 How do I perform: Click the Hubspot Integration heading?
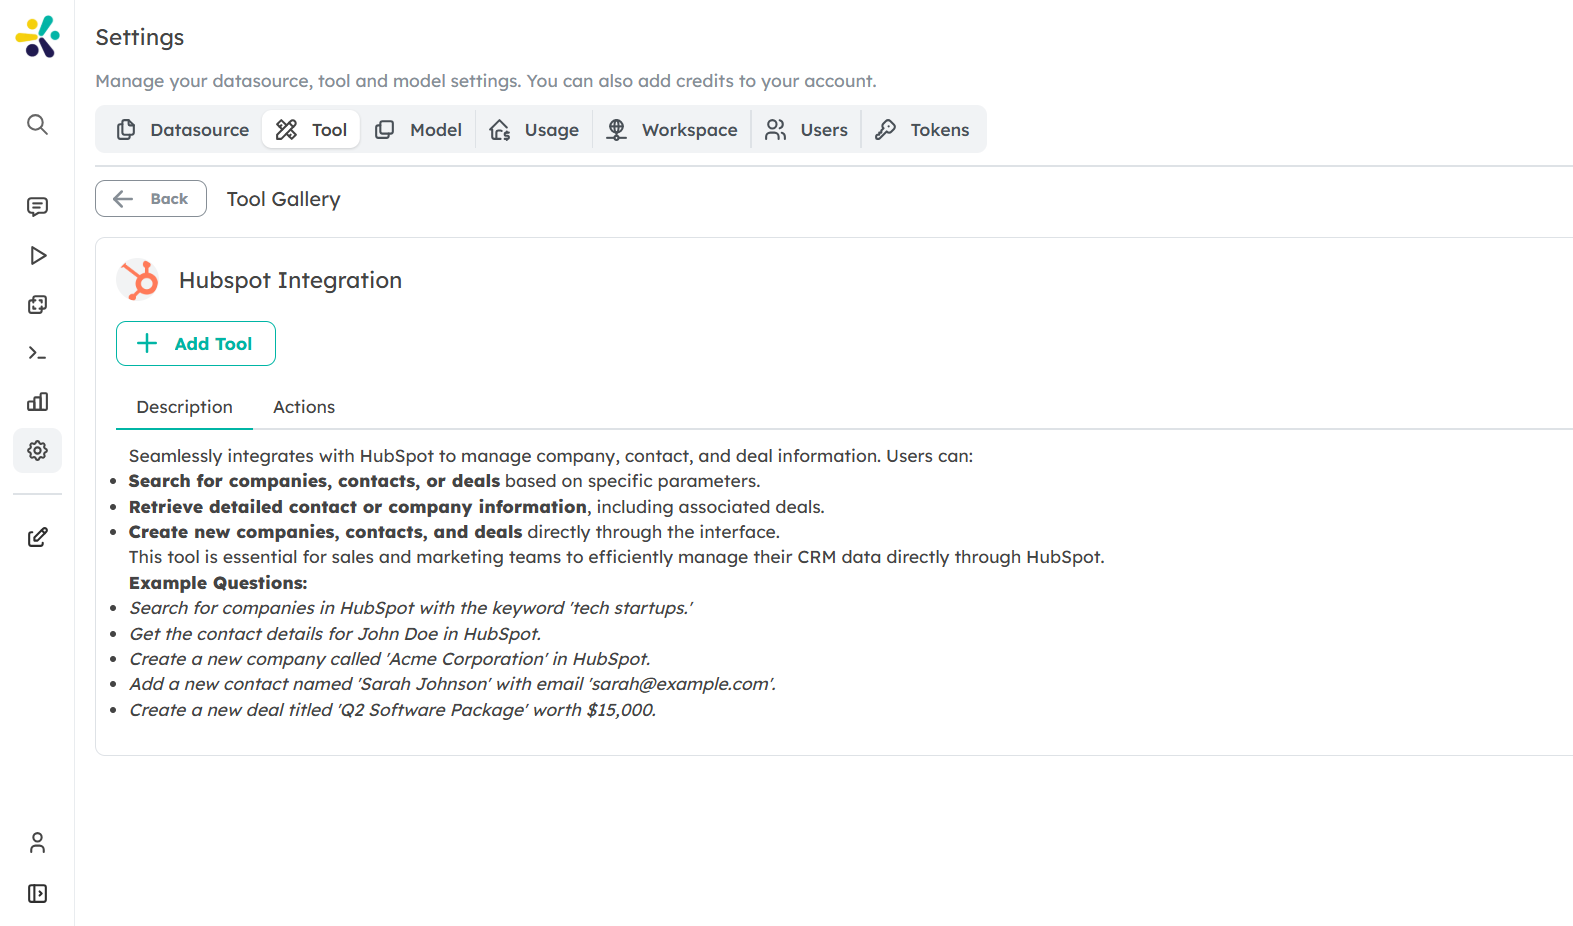pos(290,281)
